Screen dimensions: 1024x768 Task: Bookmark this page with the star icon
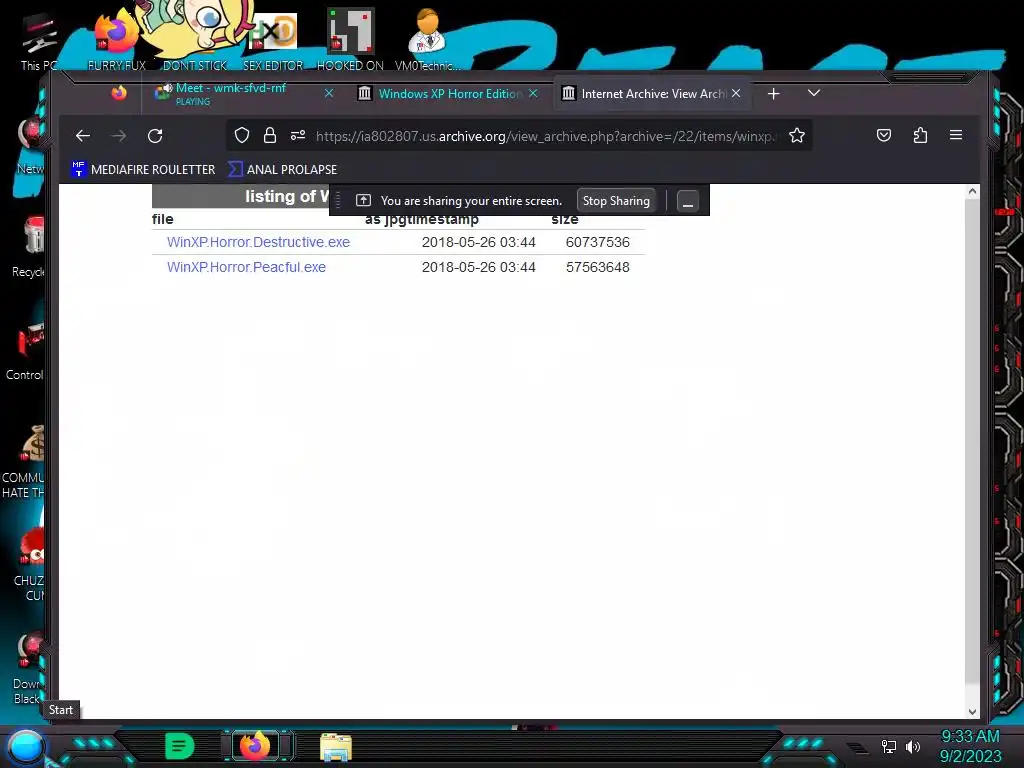797,135
